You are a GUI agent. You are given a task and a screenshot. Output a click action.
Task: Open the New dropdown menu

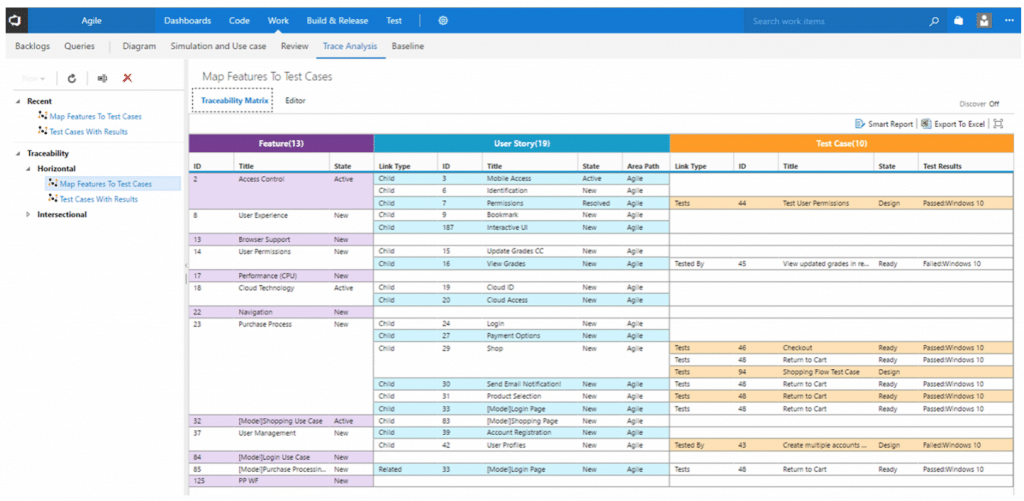click(34, 78)
